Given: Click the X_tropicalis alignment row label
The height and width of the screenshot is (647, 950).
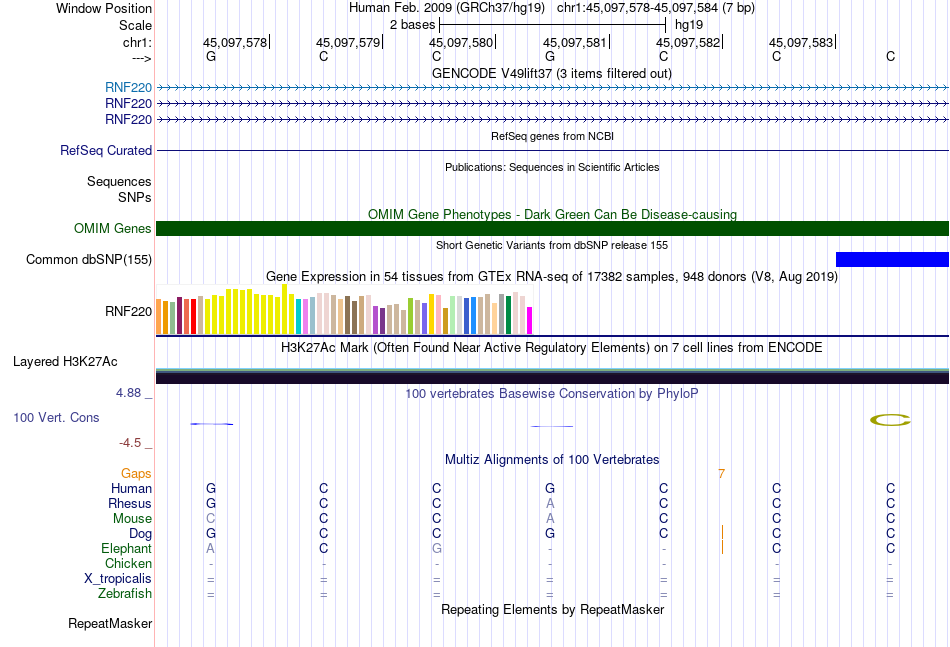Looking at the screenshot, I should [118, 579].
